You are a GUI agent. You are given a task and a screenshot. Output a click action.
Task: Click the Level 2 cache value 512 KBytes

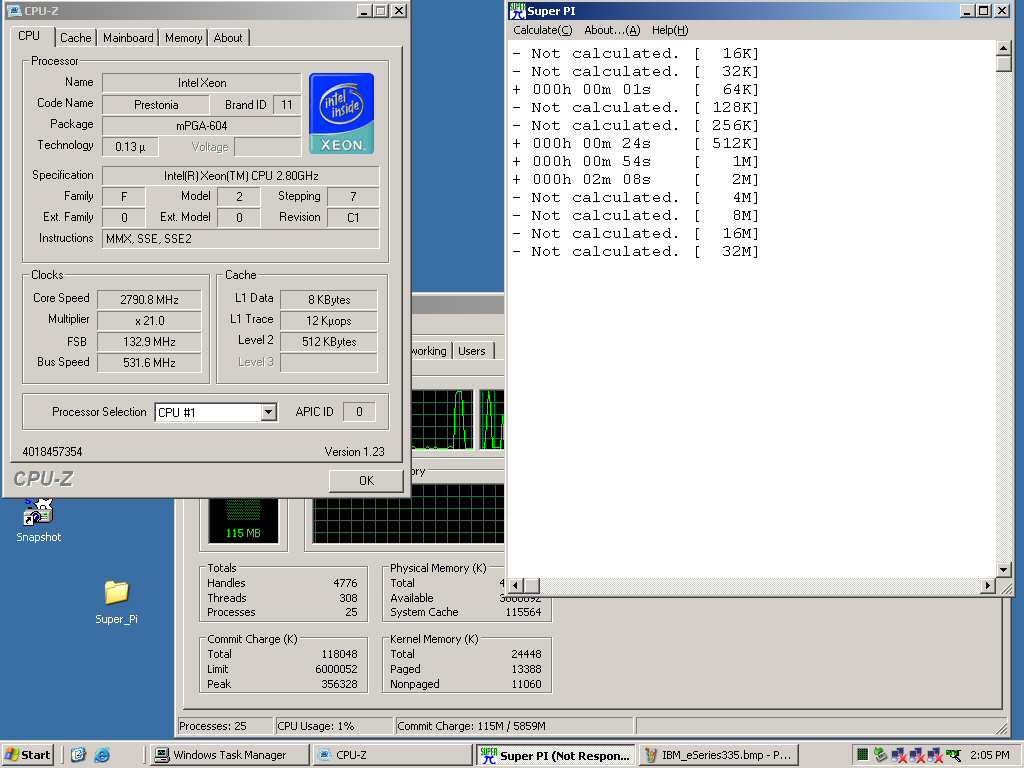pos(329,342)
